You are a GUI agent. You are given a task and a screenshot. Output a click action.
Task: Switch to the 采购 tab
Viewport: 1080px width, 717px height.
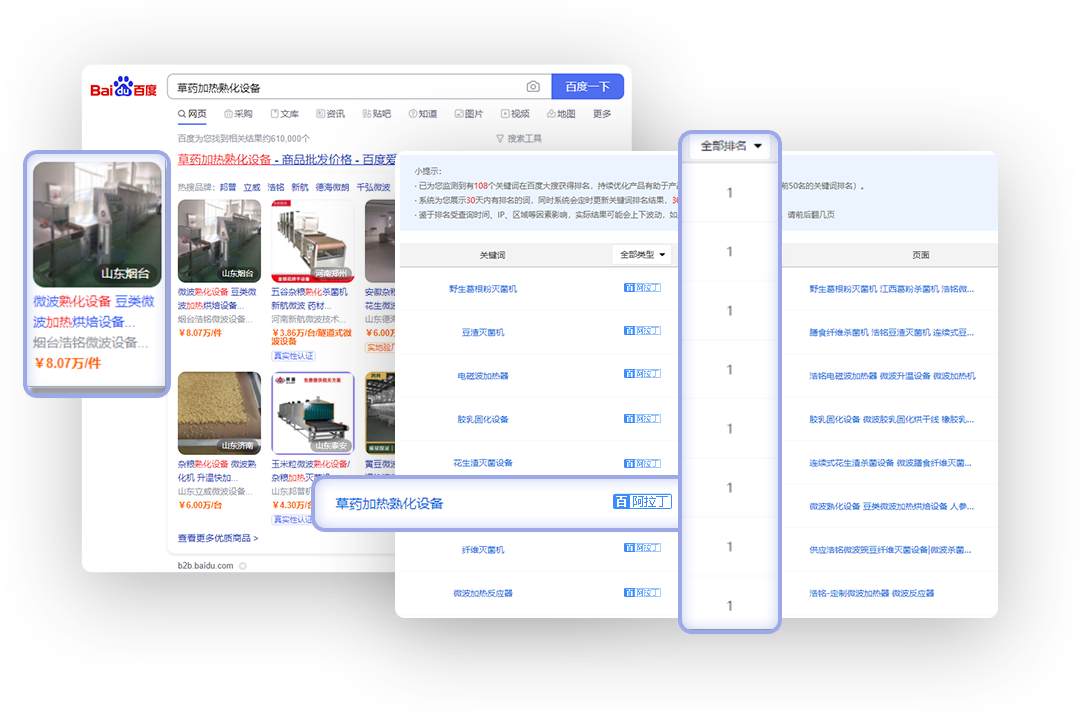point(238,114)
